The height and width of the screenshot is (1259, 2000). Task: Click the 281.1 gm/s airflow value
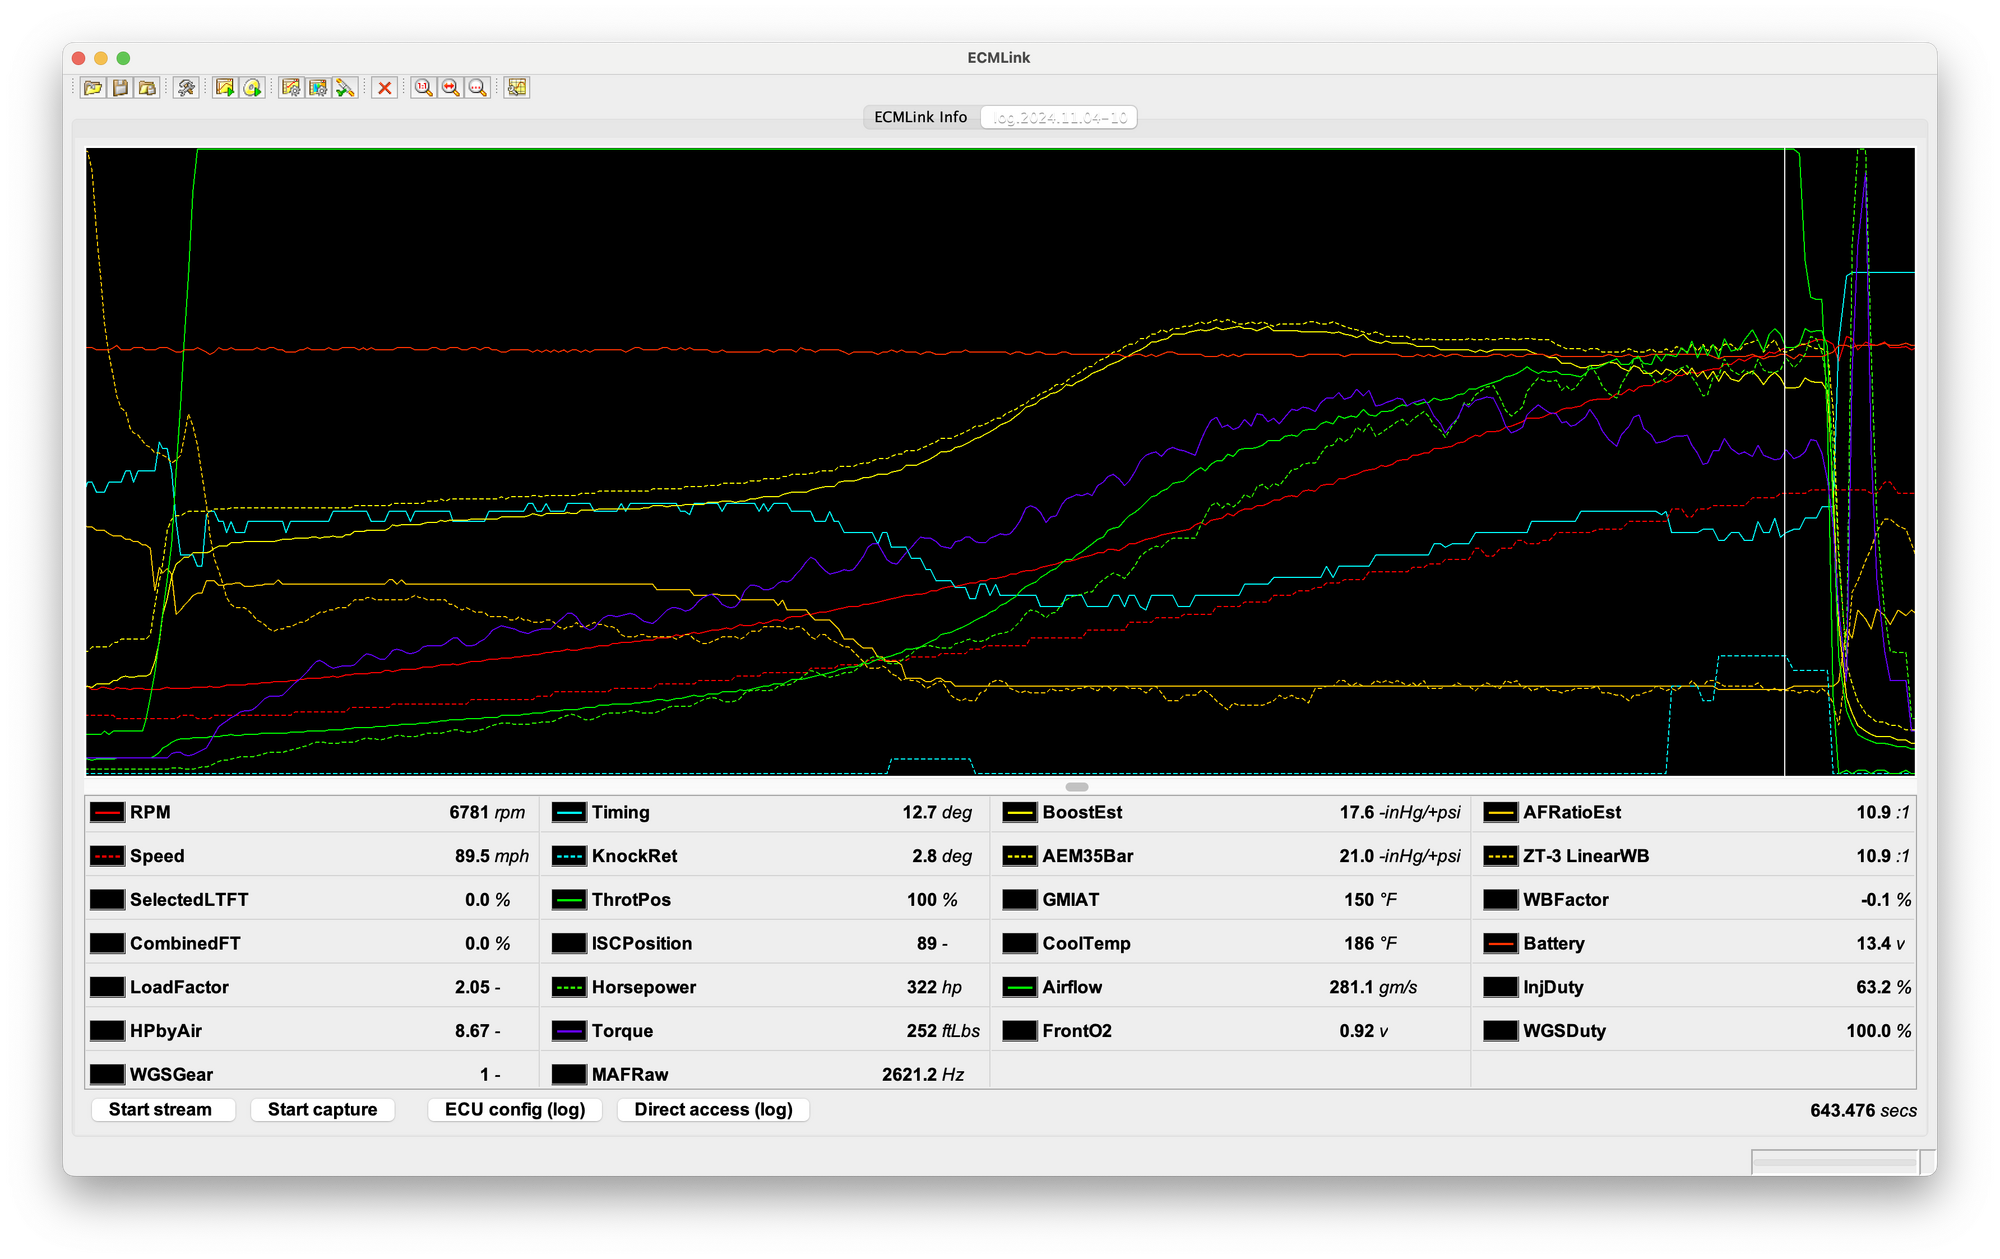[x=1372, y=987]
